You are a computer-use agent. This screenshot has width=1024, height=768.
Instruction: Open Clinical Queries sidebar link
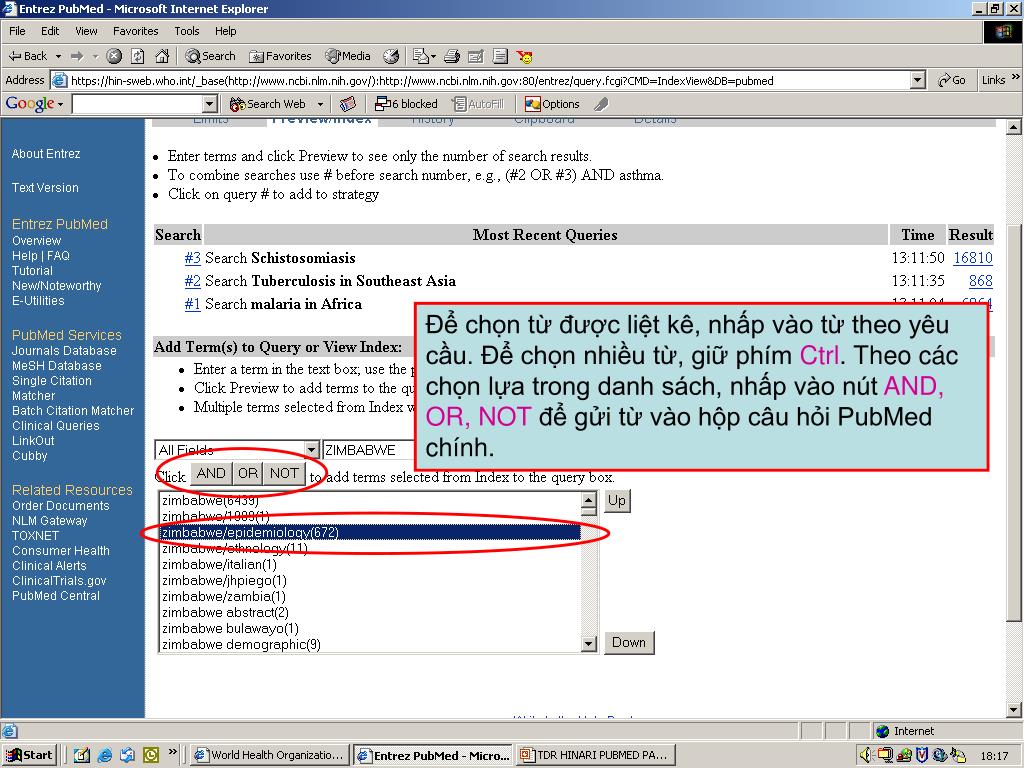[x=56, y=426]
